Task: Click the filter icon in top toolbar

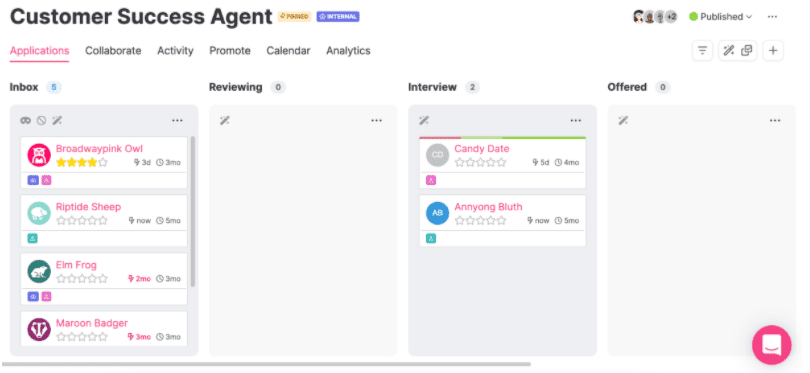Action: tap(702, 51)
